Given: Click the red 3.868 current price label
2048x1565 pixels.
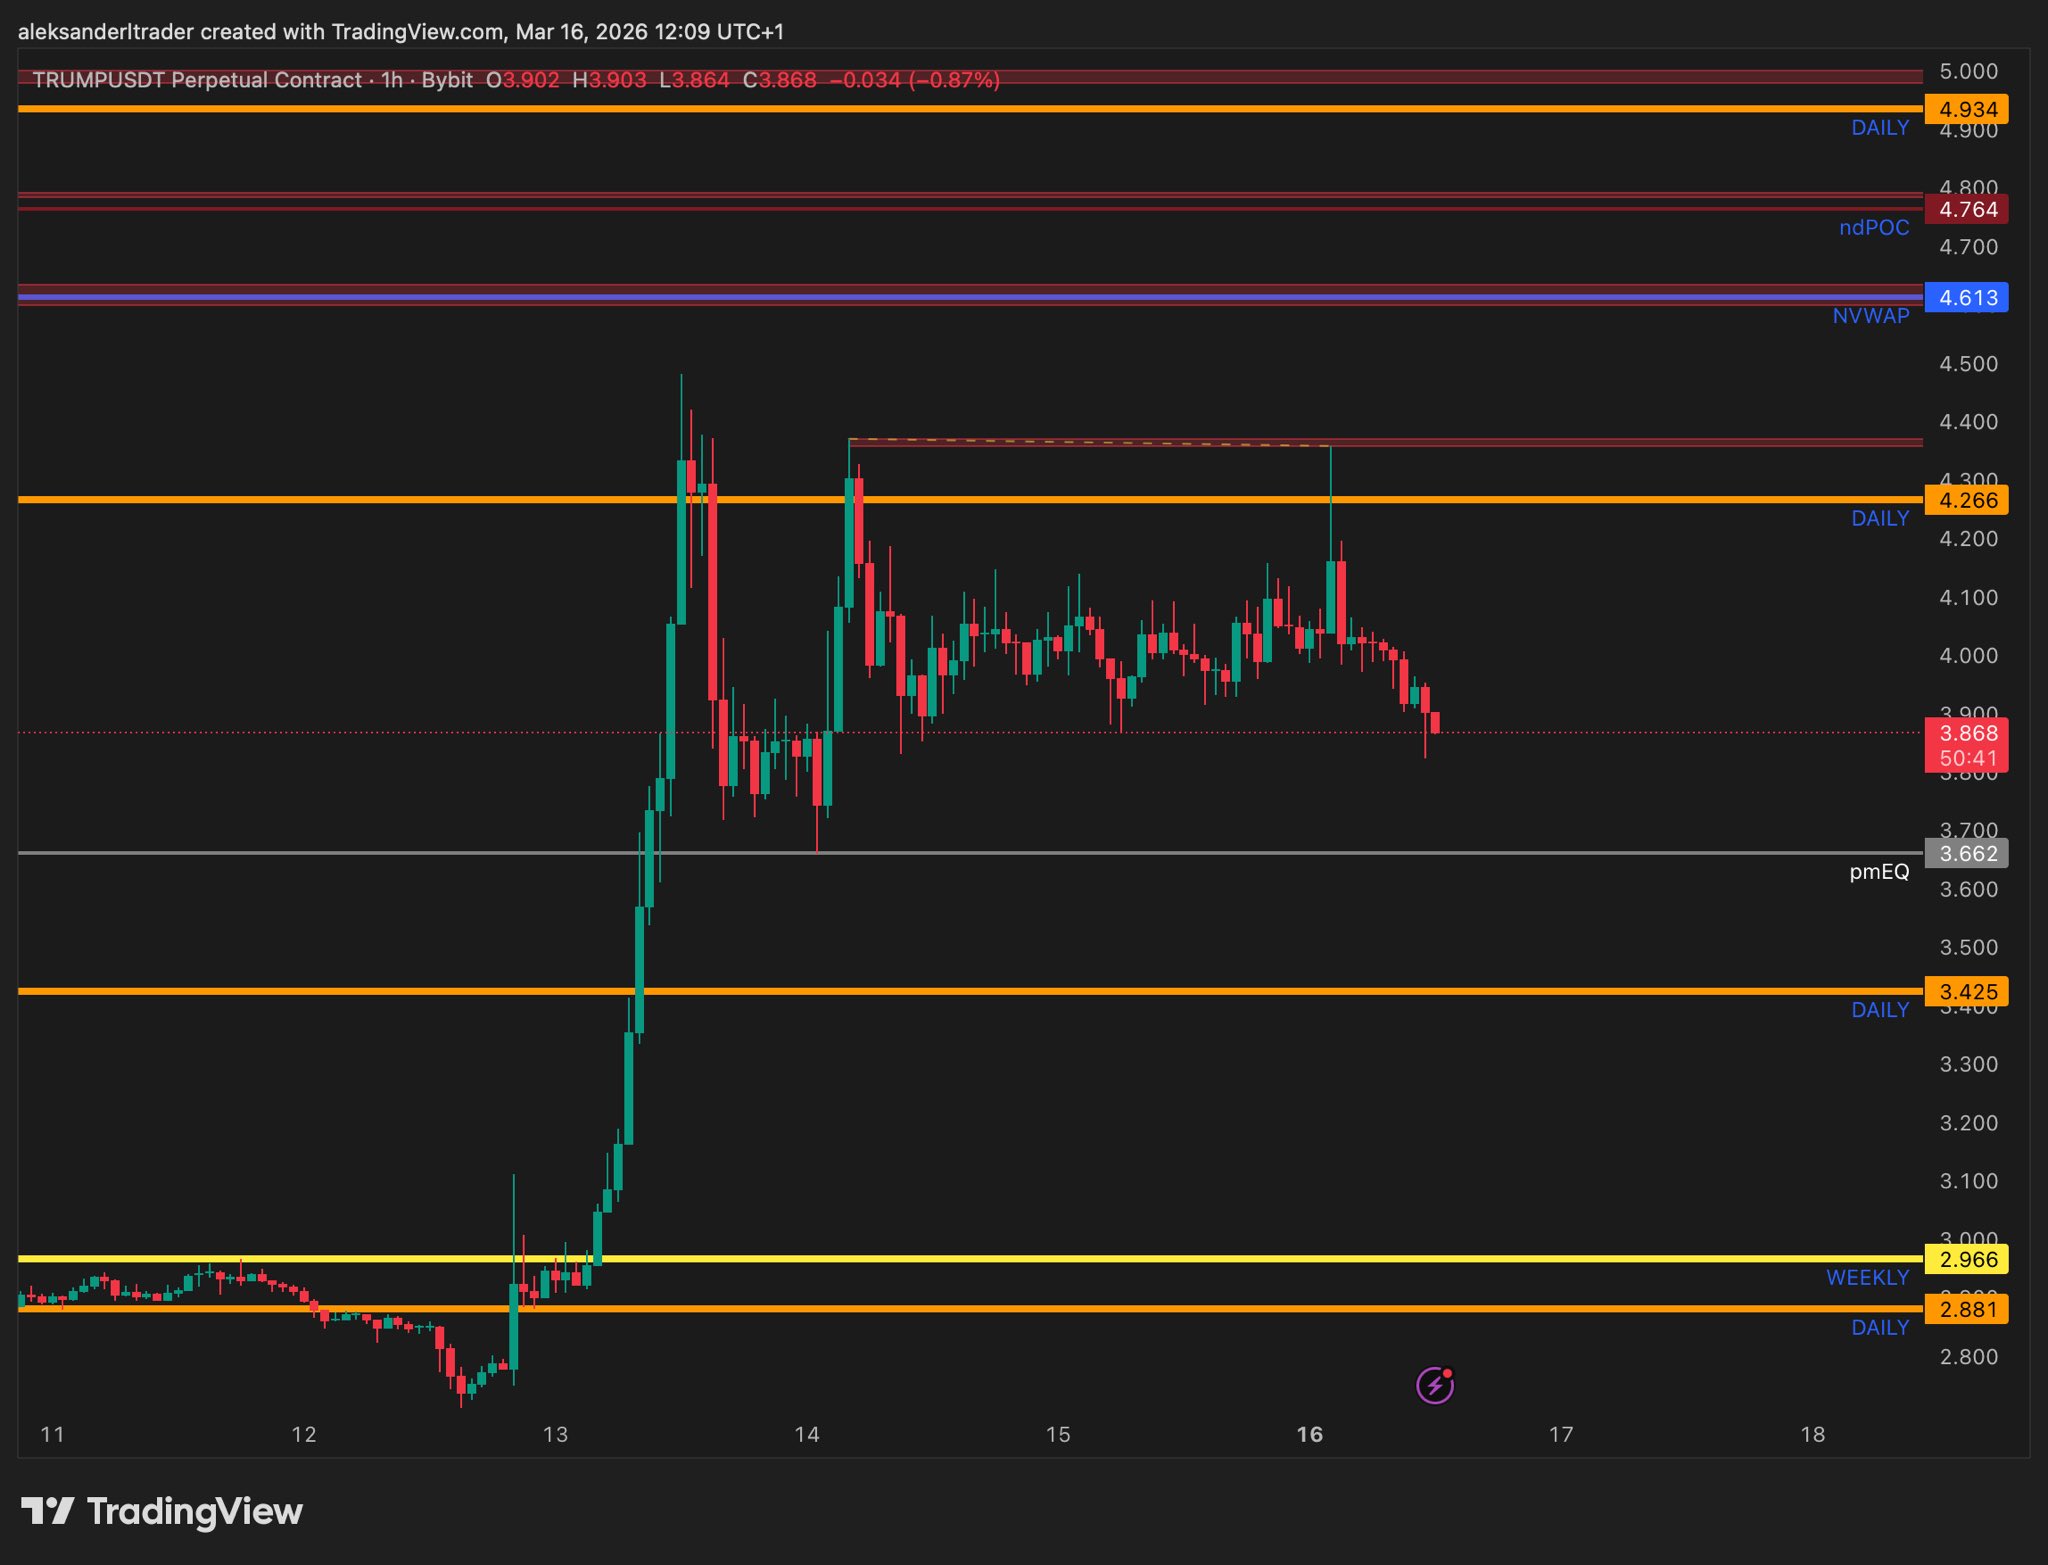Looking at the screenshot, I should [x=1966, y=734].
